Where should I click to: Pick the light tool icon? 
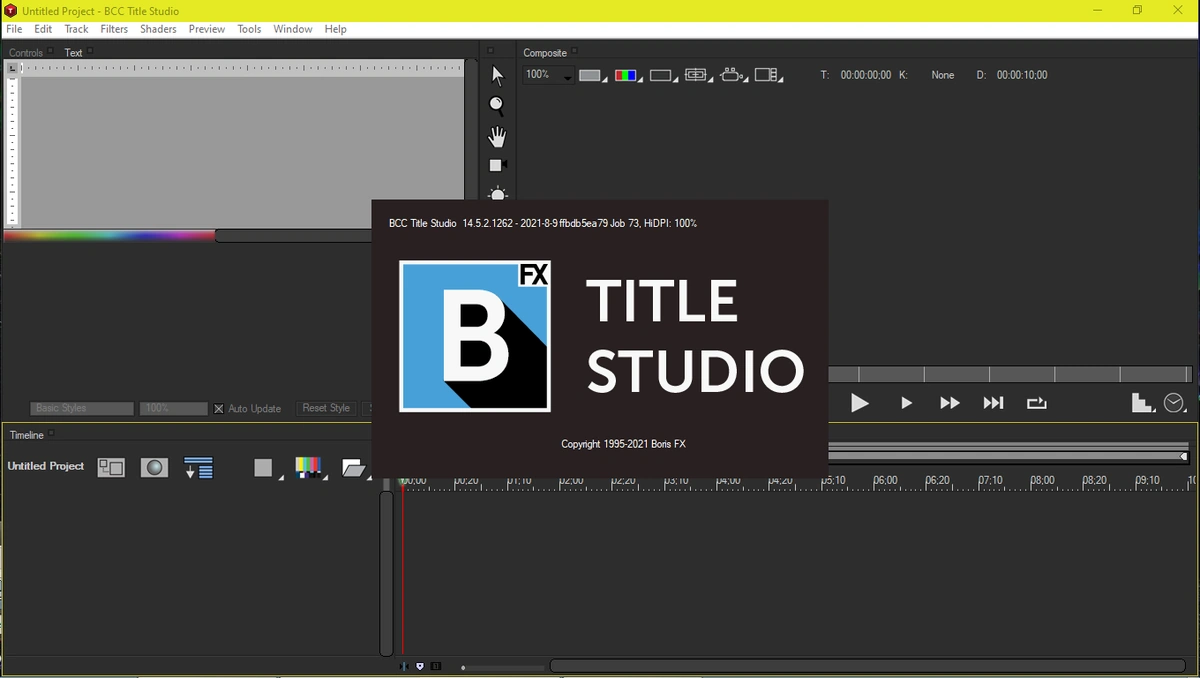point(498,193)
